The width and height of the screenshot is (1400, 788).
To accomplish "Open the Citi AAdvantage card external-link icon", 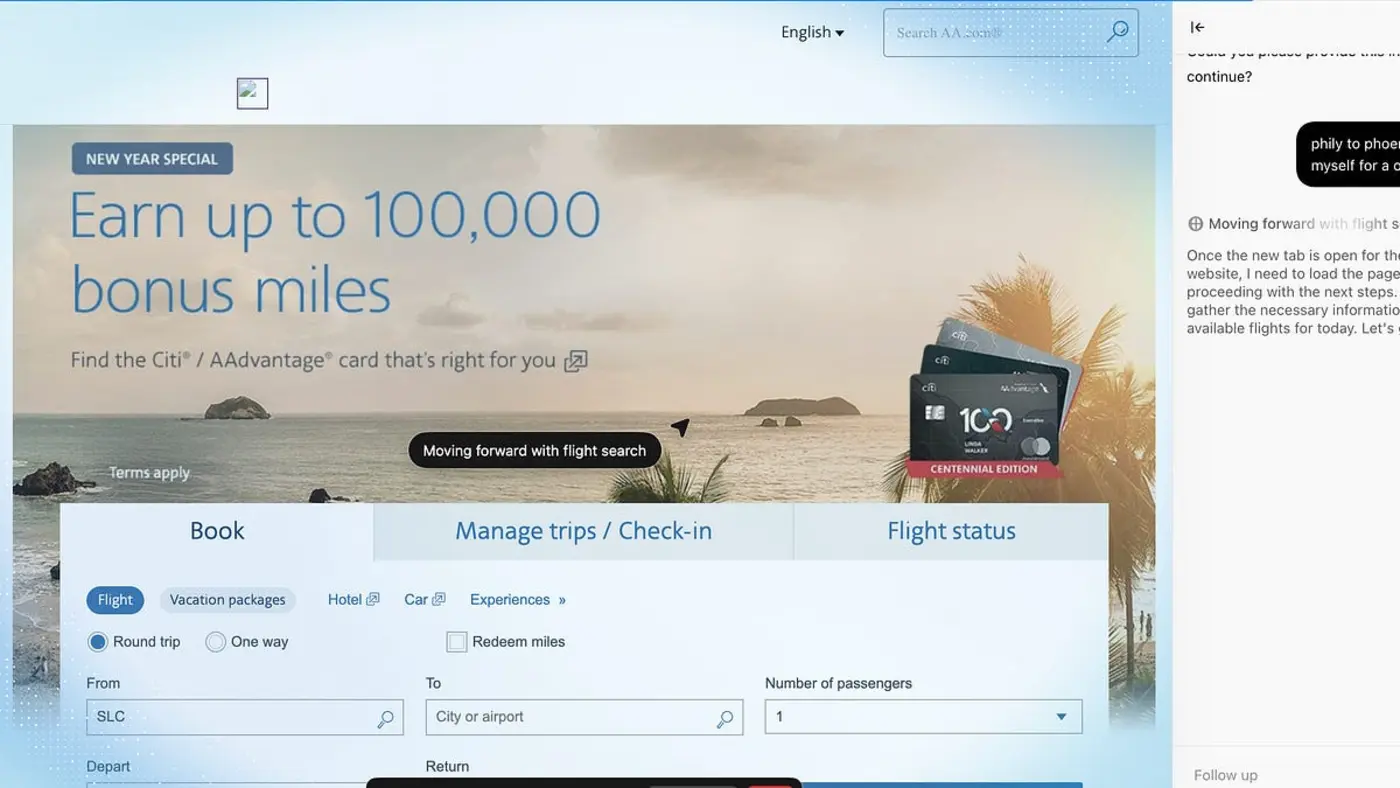I will [x=574, y=360].
